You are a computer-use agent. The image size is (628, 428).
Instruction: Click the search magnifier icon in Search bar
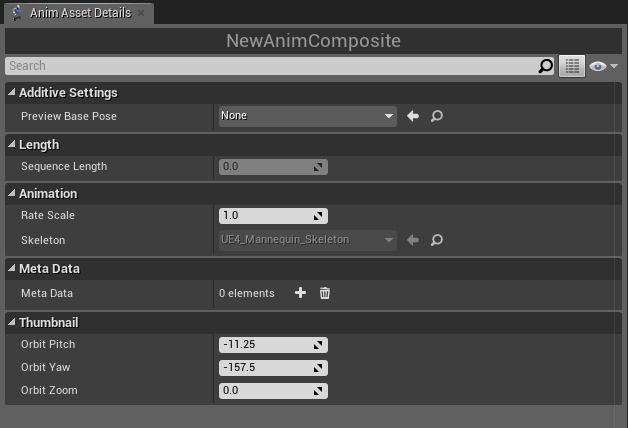pyautogui.click(x=545, y=66)
